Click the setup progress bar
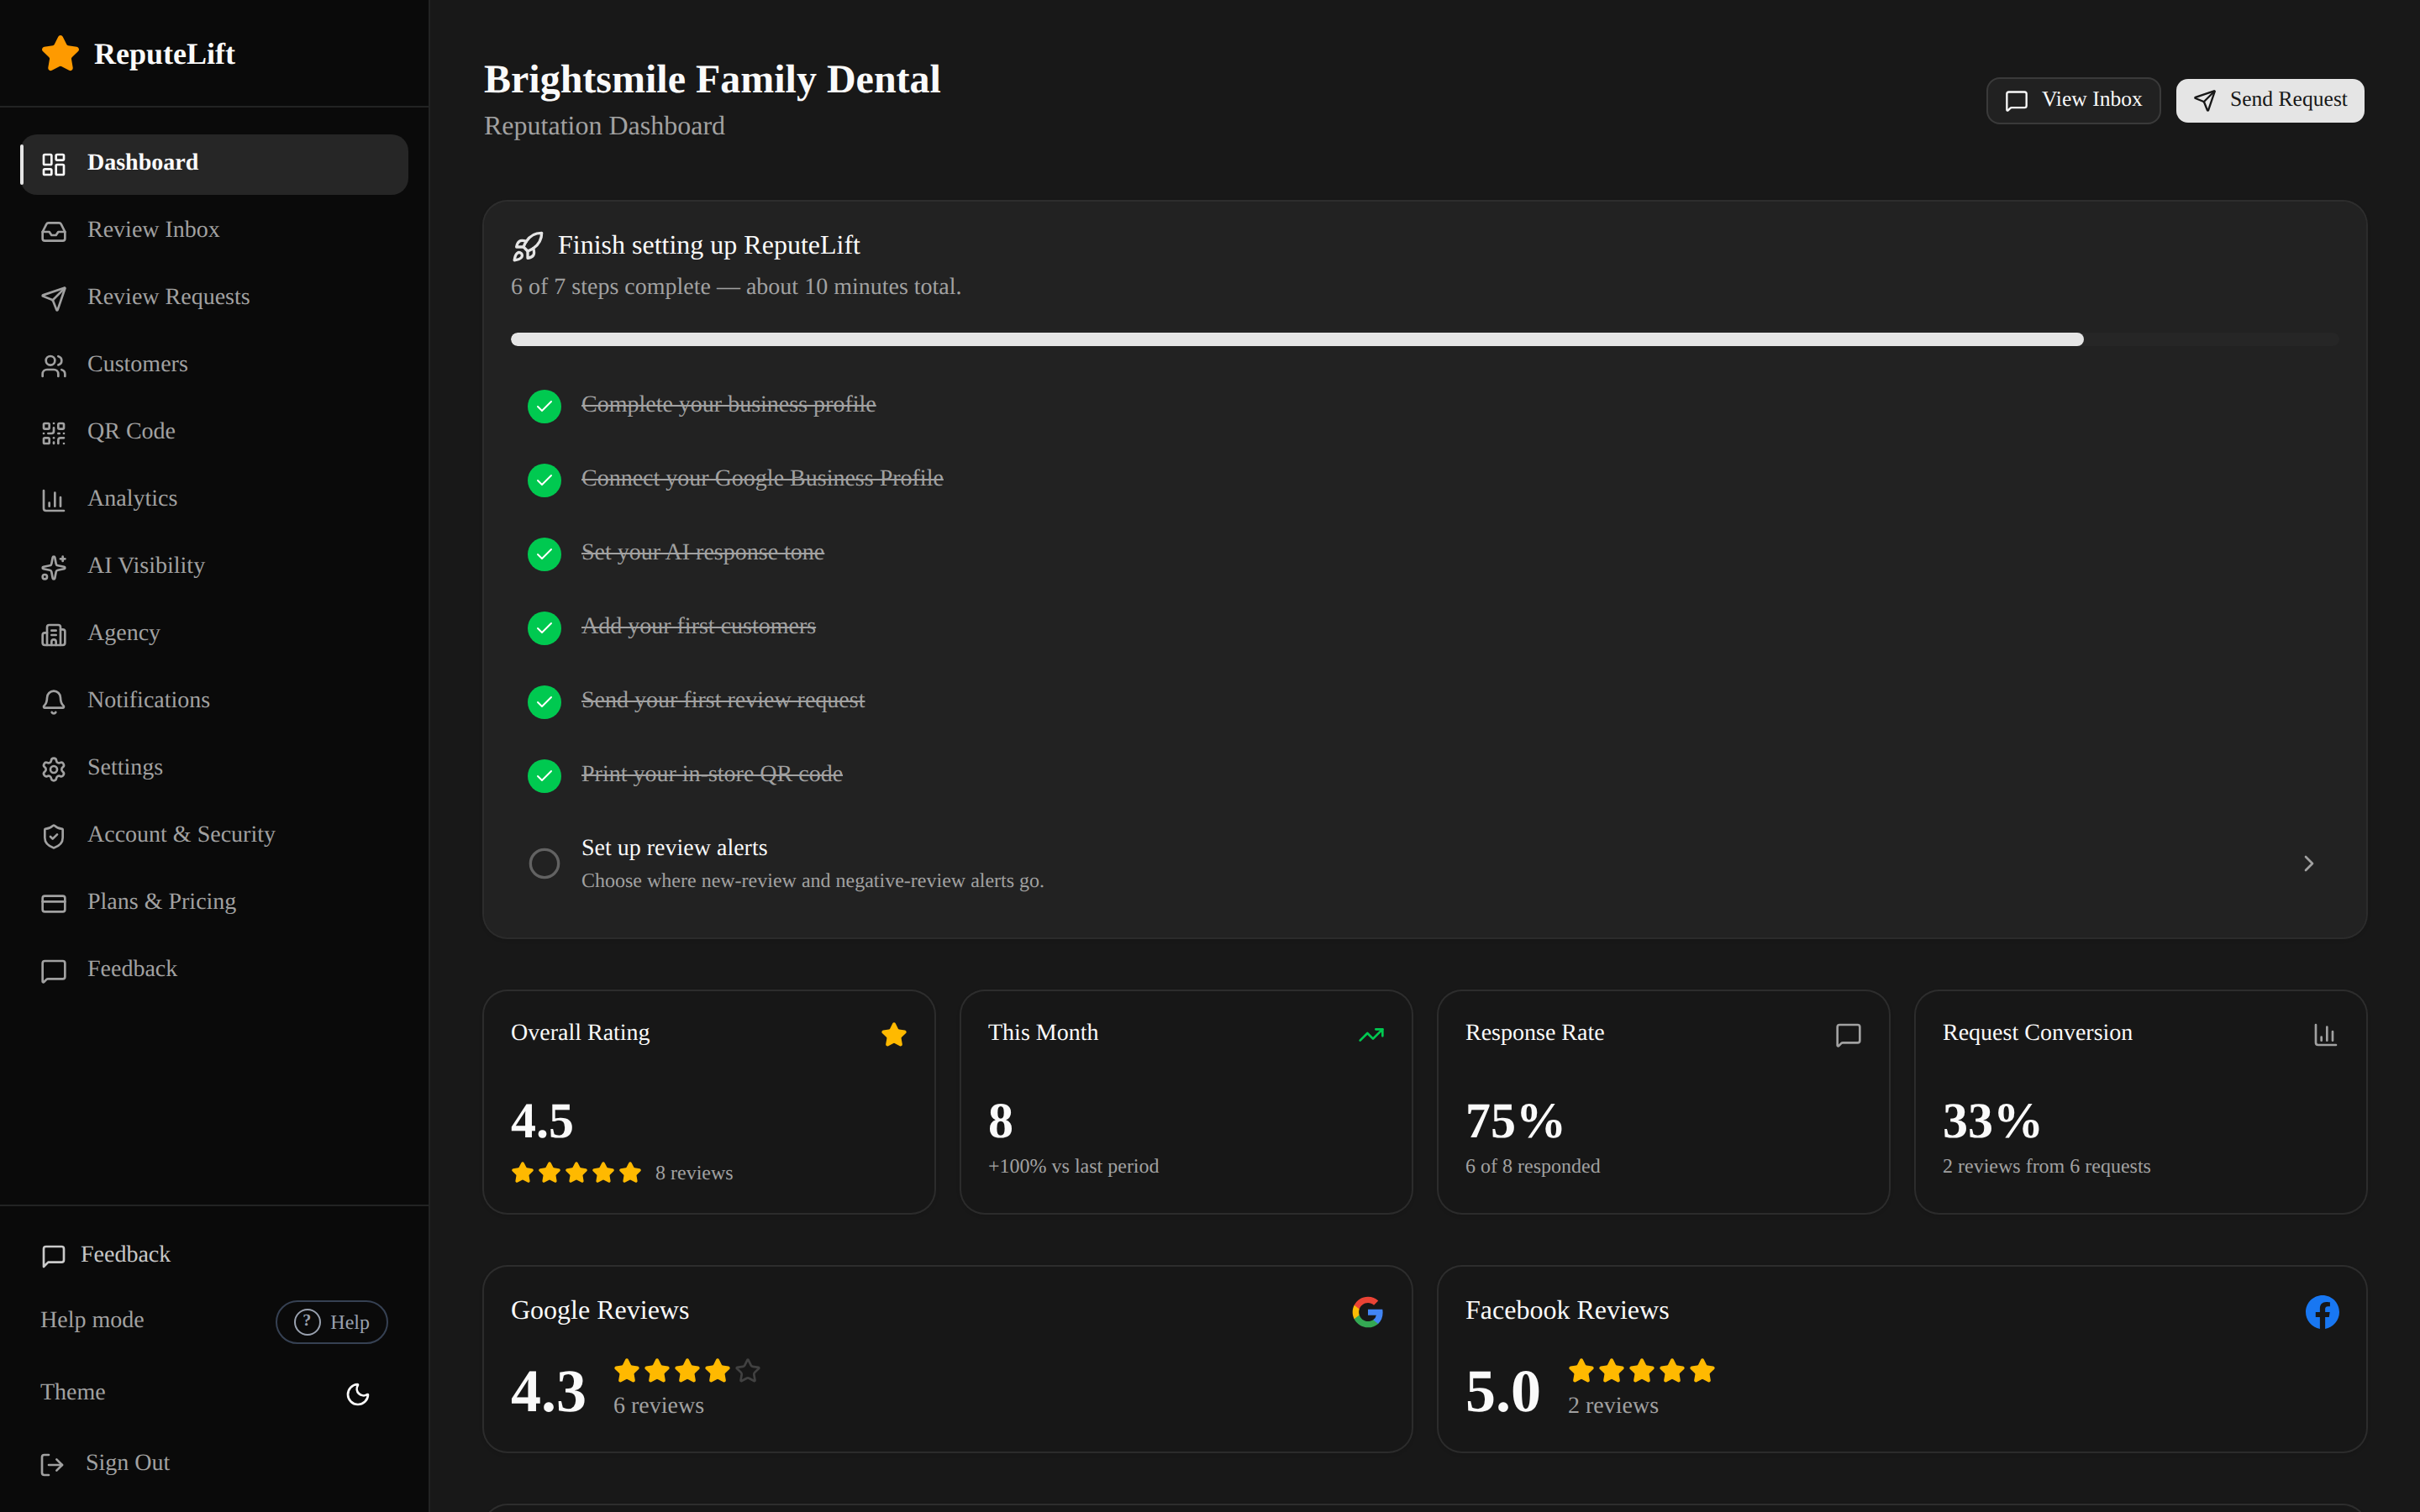The width and height of the screenshot is (2420, 1512). [1424, 339]
